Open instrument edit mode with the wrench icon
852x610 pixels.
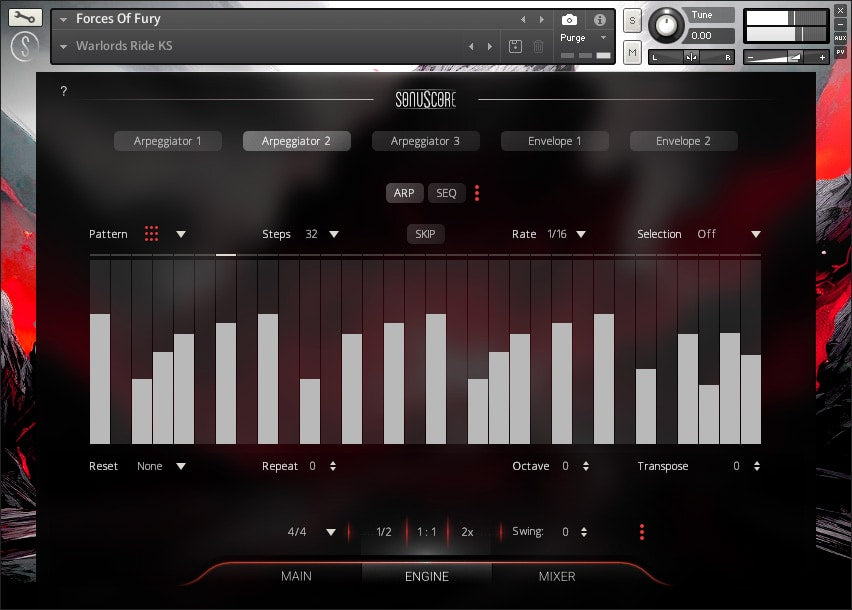pos(25,17)
